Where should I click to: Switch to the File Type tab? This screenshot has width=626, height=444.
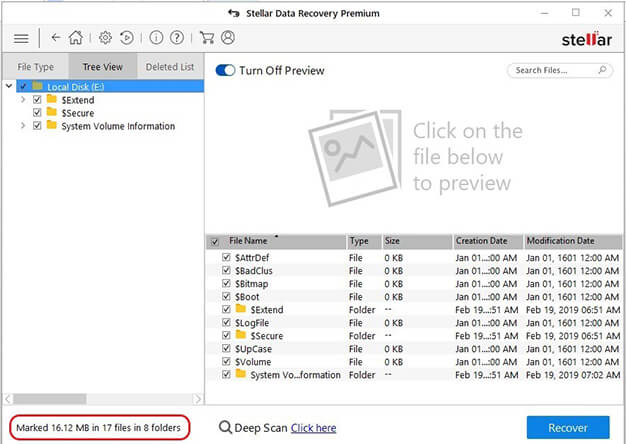point(36,67)
